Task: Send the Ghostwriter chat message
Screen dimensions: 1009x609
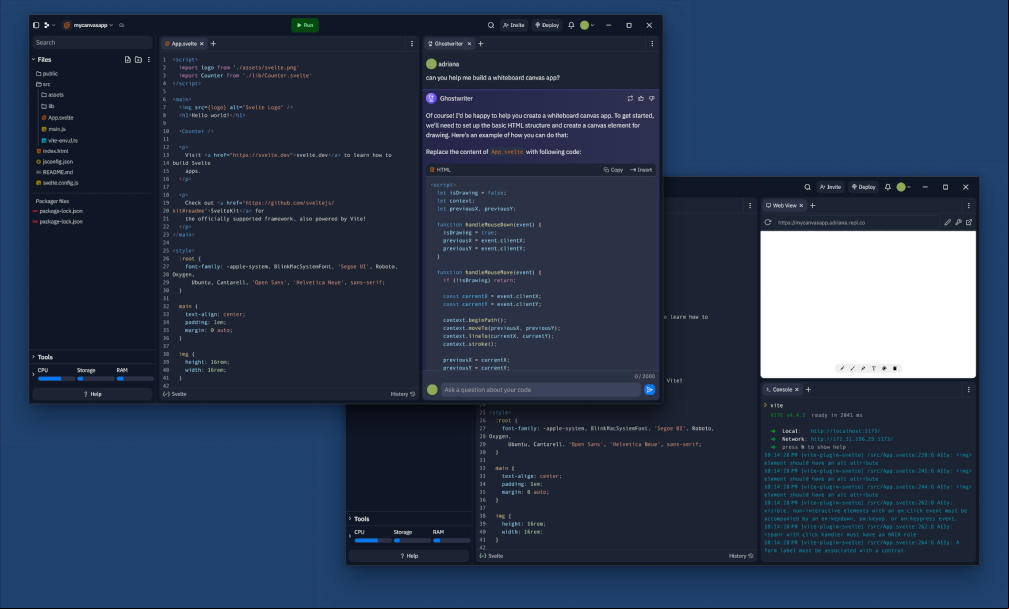Action: [649, 389]
